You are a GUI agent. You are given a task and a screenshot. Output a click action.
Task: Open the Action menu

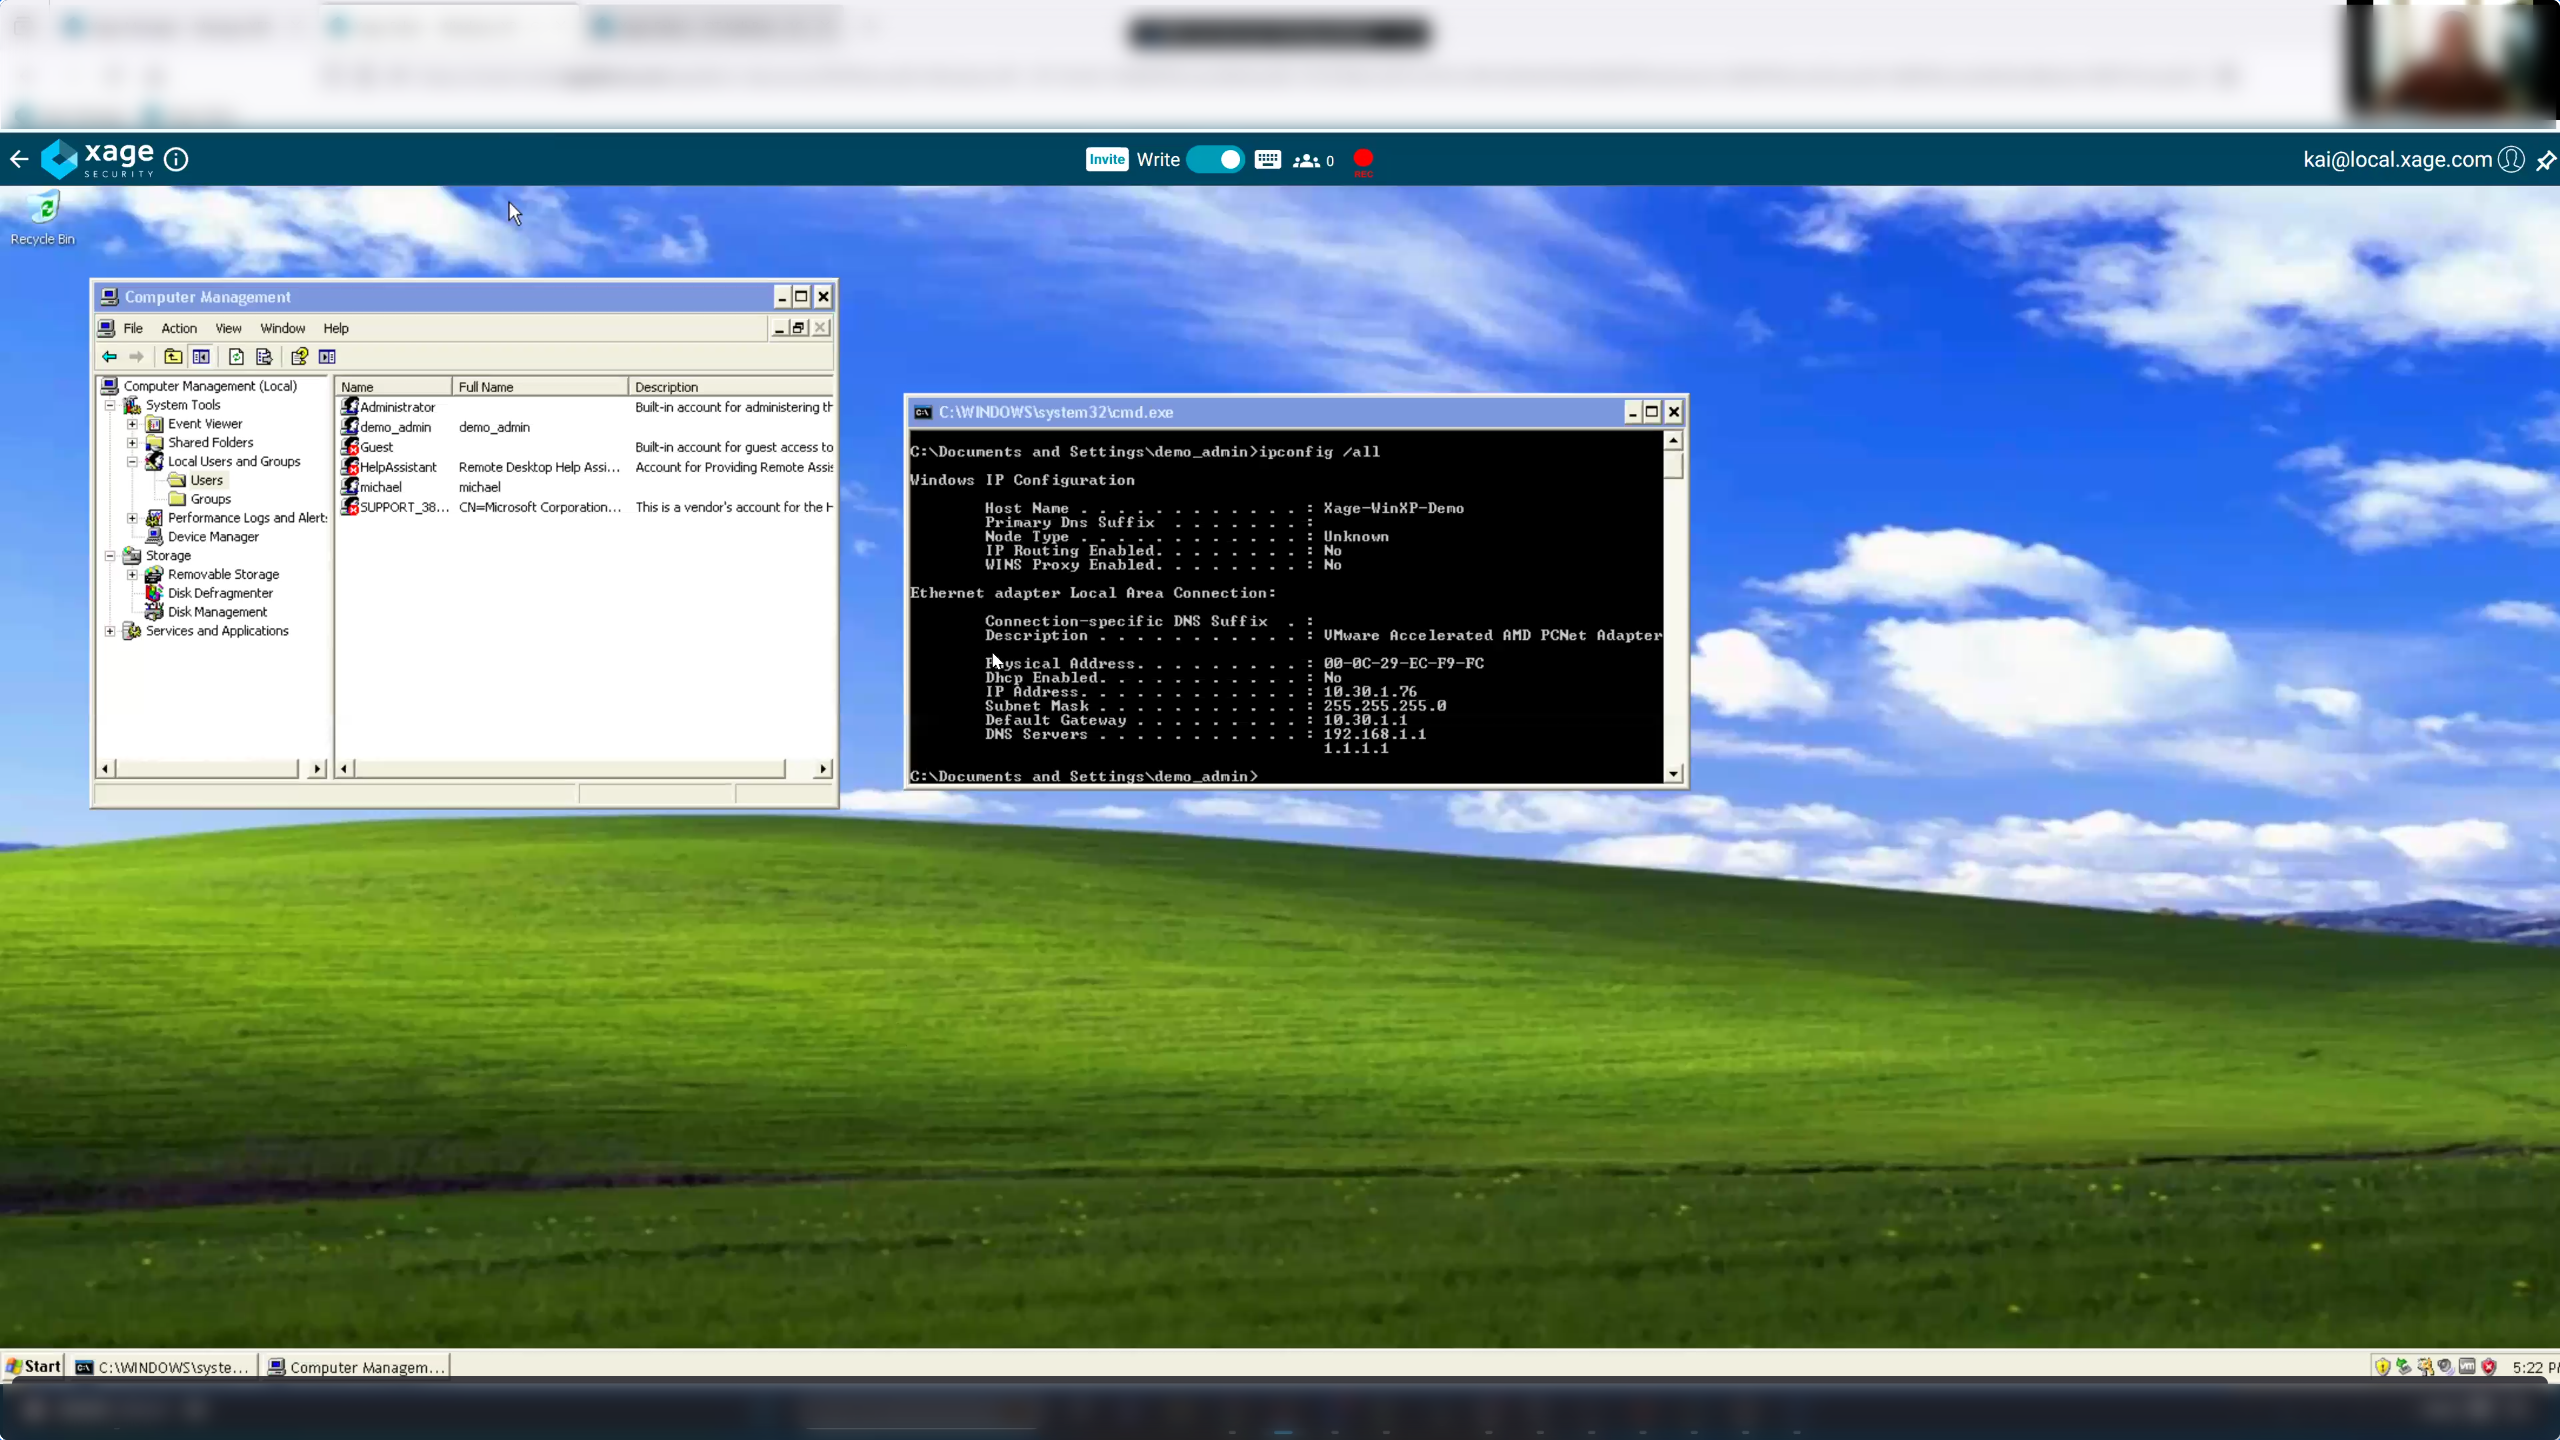coord(179,329)
